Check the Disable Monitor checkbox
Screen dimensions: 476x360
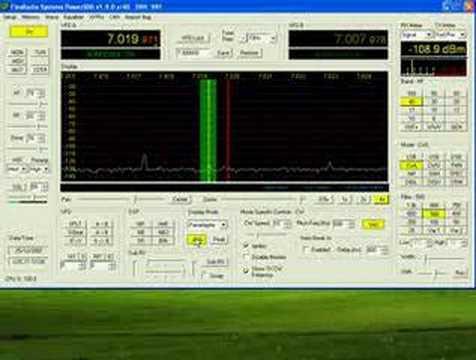[x=246, y=257]
